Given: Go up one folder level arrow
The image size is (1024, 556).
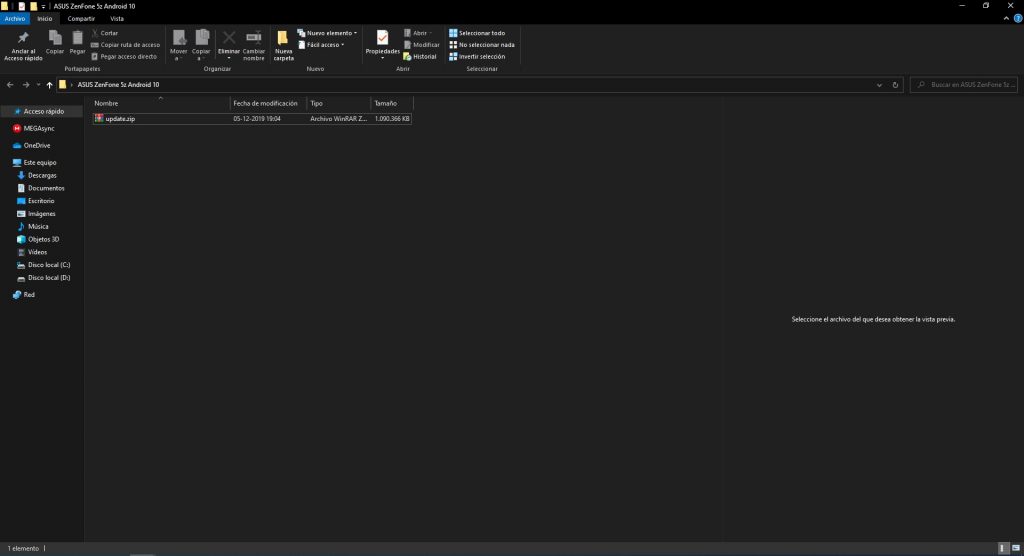Looking at the screenshot, I should point(49,85).
